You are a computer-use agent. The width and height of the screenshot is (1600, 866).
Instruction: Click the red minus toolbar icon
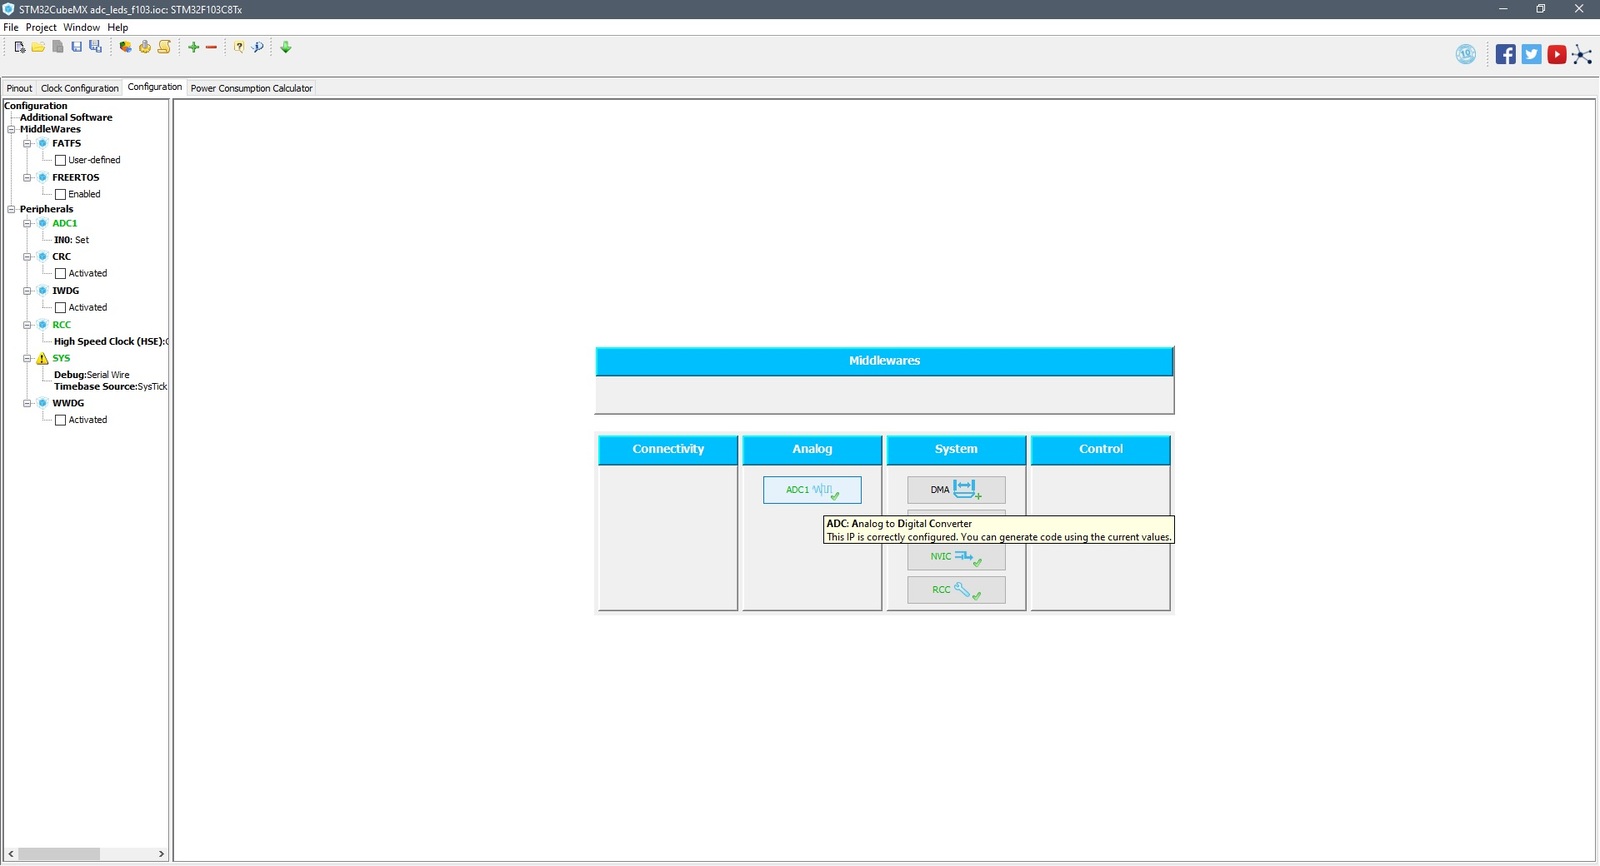pos(211,47)
